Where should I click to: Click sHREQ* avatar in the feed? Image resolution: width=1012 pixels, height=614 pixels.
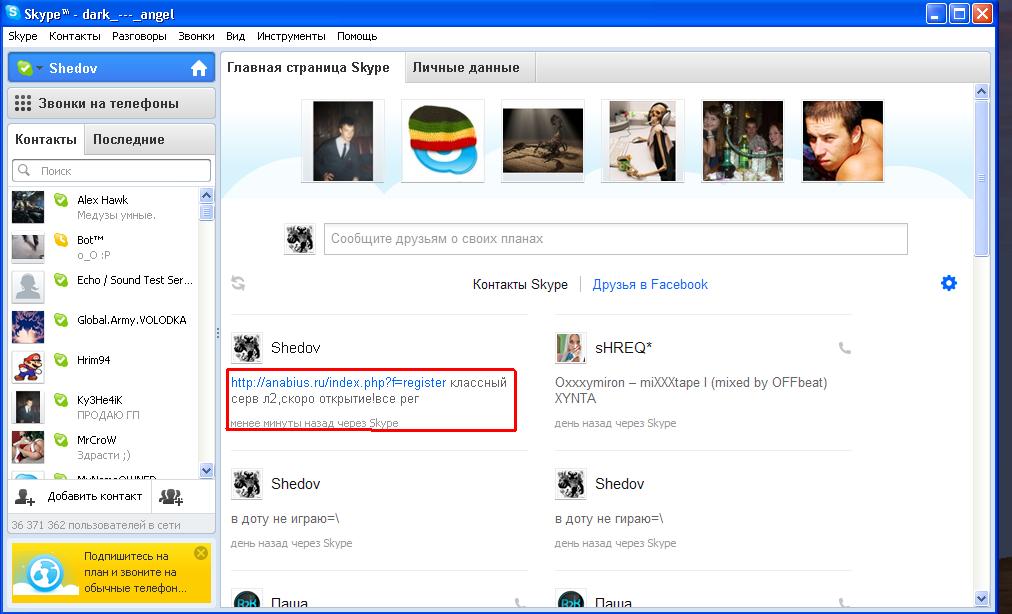click(x=571, y=348)
